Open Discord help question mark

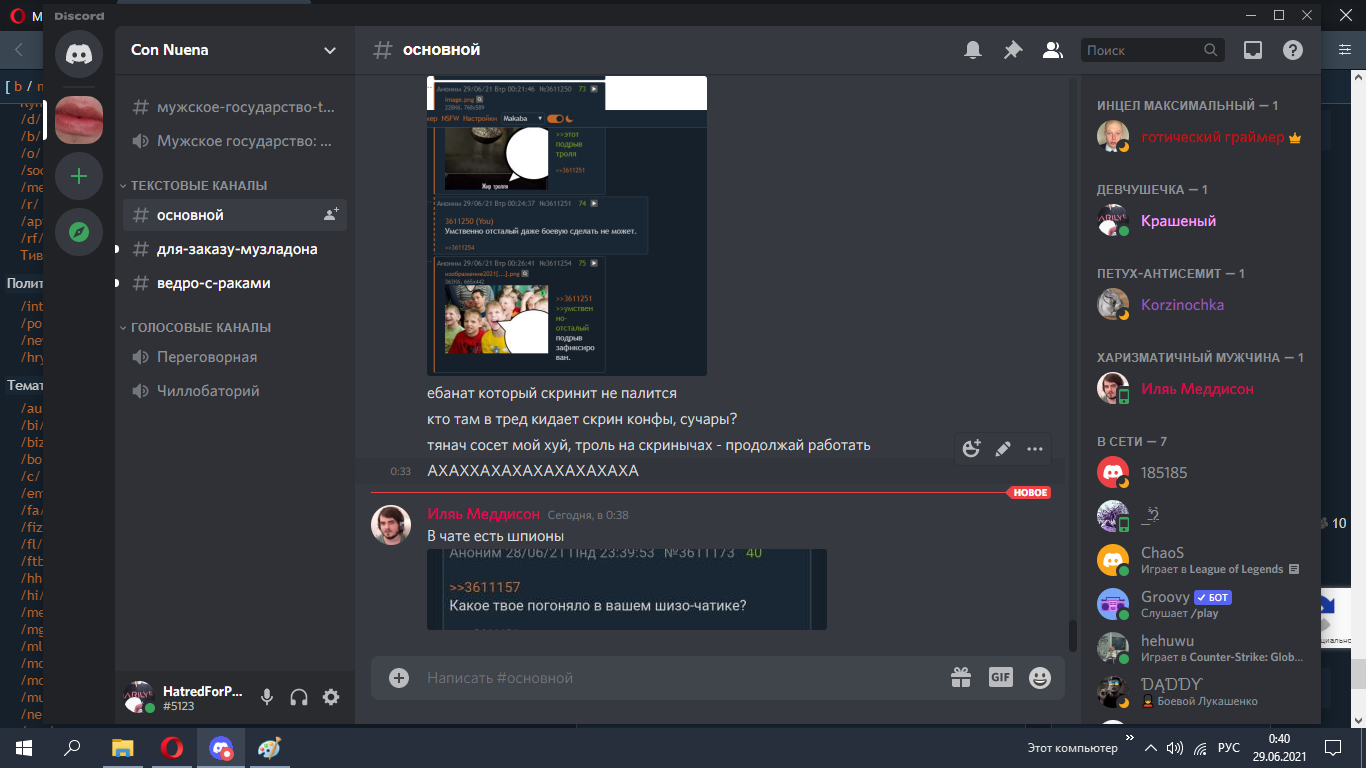point(1293,50)
